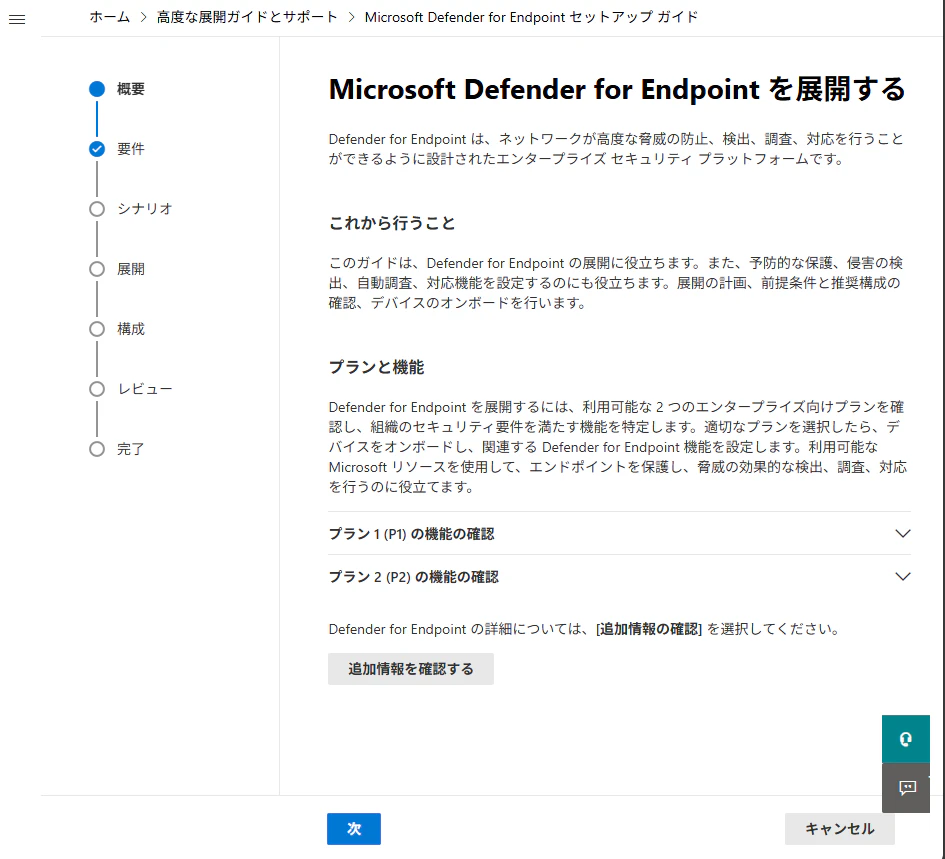Image resolution: width=945 pixels, height=859 pixels.
Task: Click the キャンセル button
Action: [x=840, y=829]
